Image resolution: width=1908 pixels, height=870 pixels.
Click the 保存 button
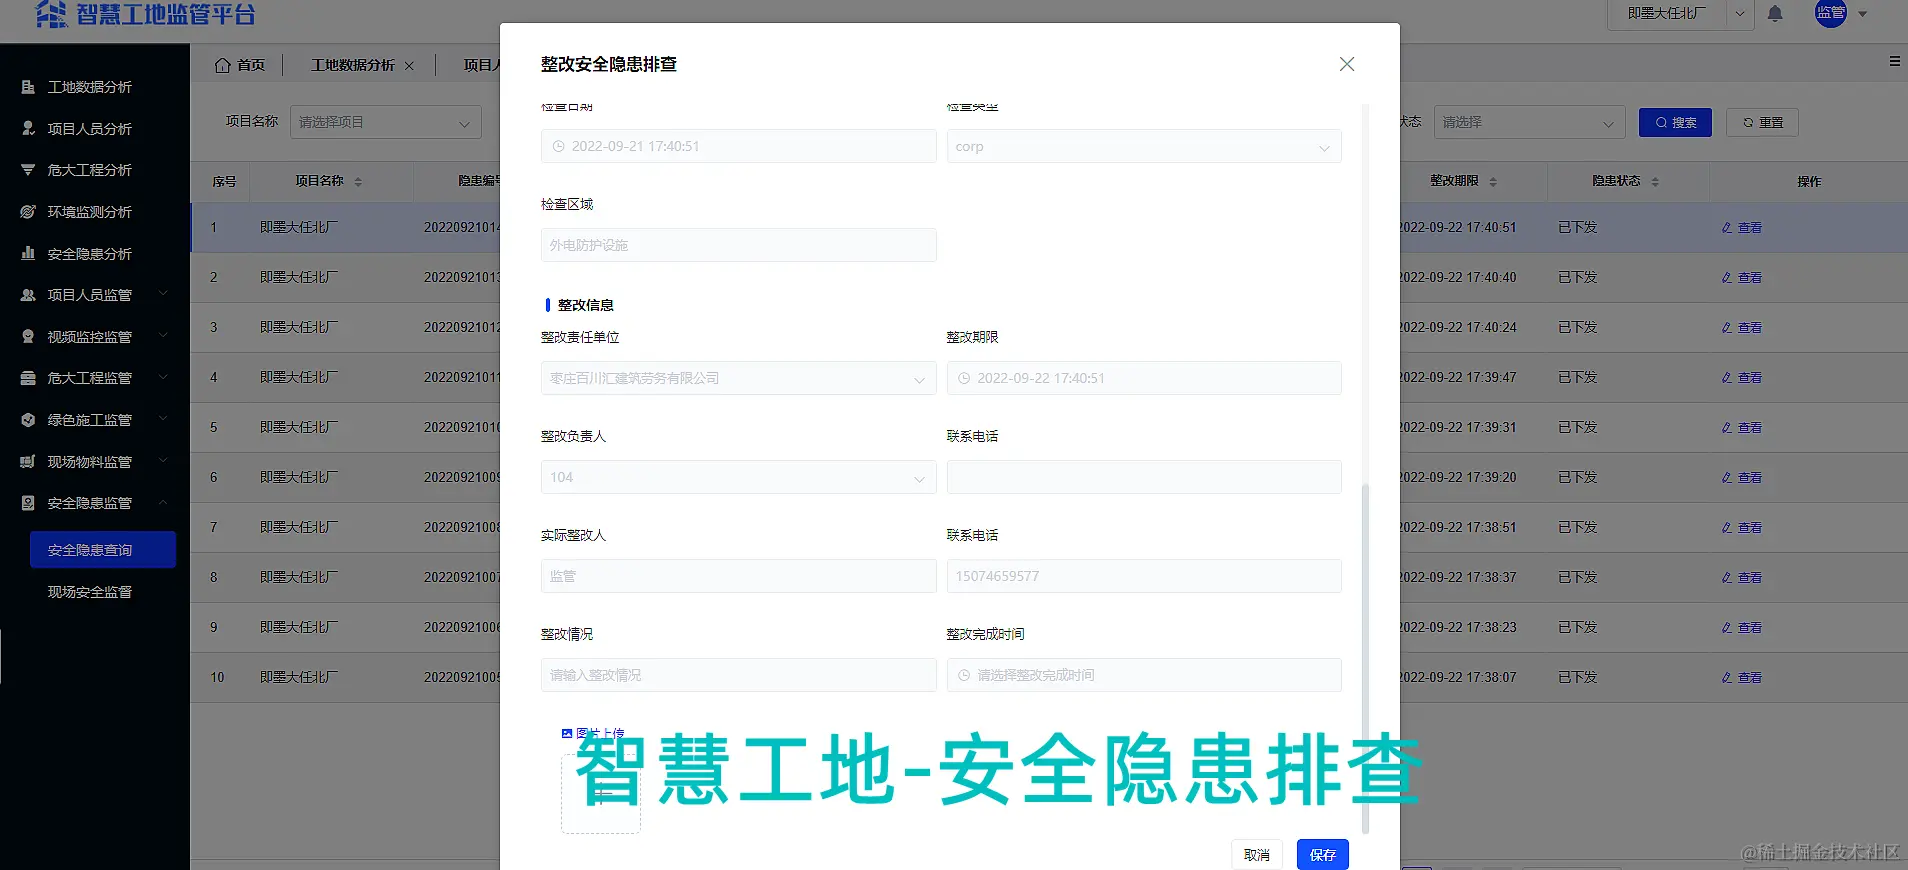1323,855
